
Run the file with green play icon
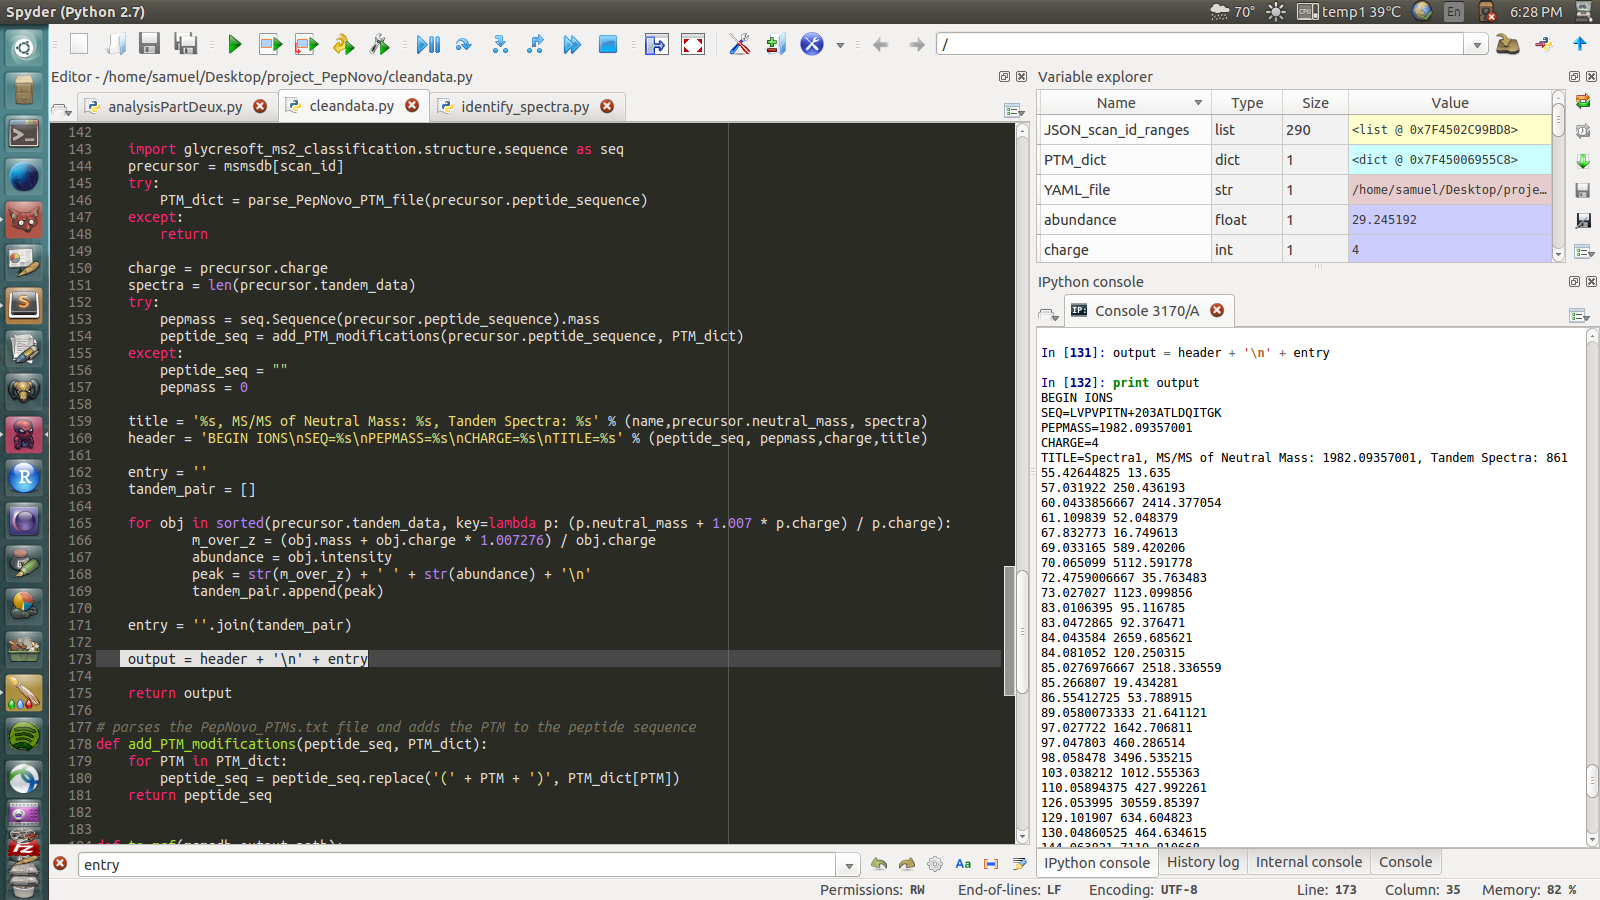235,44
